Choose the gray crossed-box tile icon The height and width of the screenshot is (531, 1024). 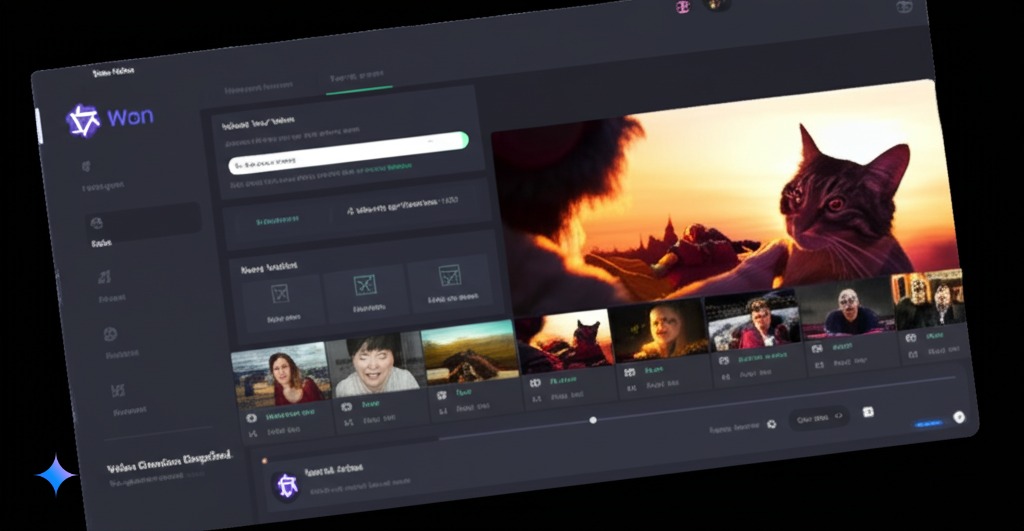click(x=280, y=293)
